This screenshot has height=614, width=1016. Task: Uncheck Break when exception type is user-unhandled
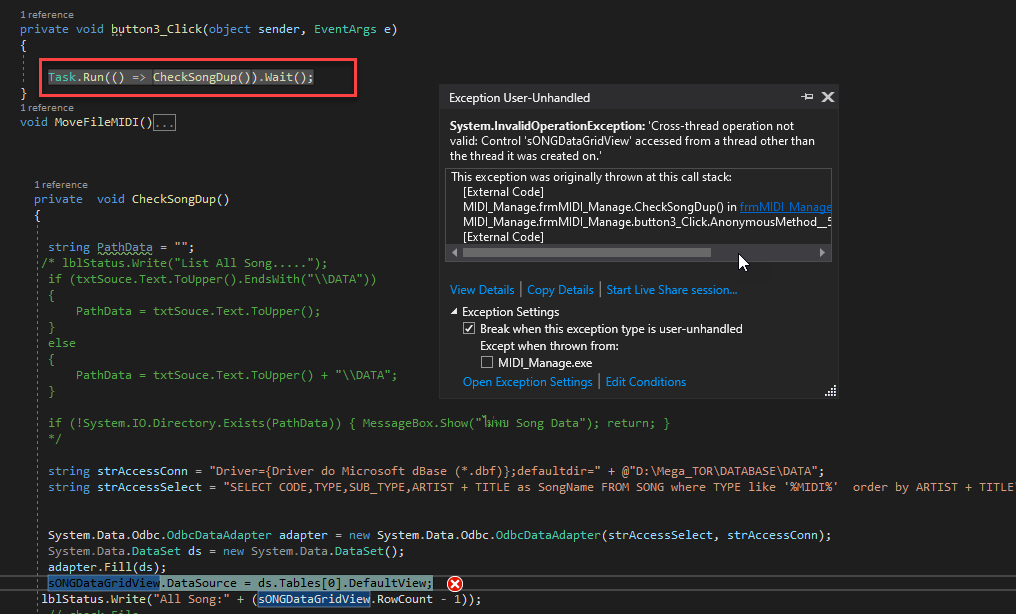(469, 328)
